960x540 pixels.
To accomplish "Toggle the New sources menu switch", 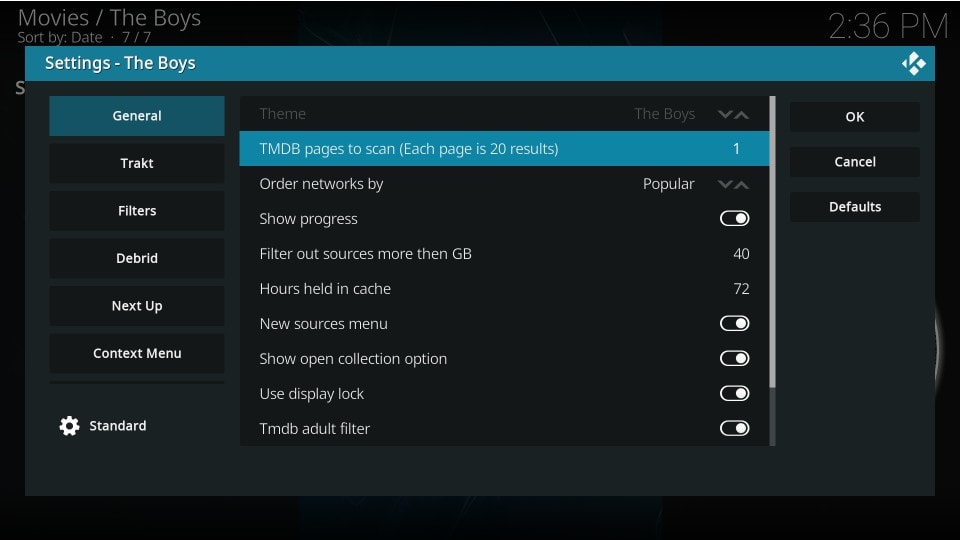I will 734,323.
